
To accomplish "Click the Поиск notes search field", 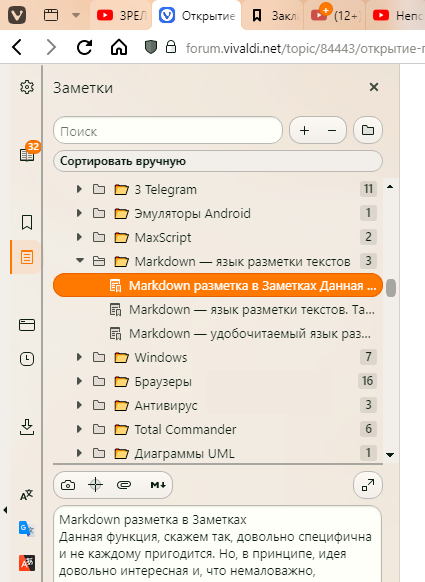I will point(168,131).
